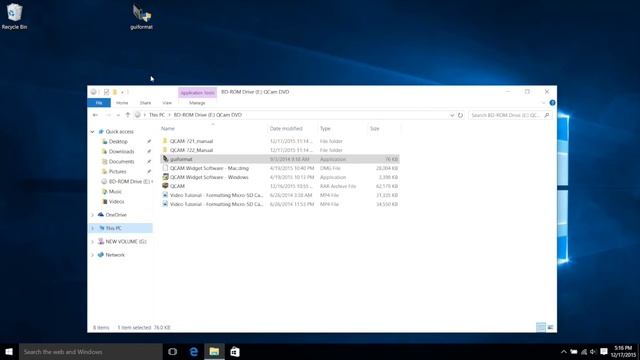Click the New folder quick access icon
Viewport: 640px width, 360px height.
[115, 92]
